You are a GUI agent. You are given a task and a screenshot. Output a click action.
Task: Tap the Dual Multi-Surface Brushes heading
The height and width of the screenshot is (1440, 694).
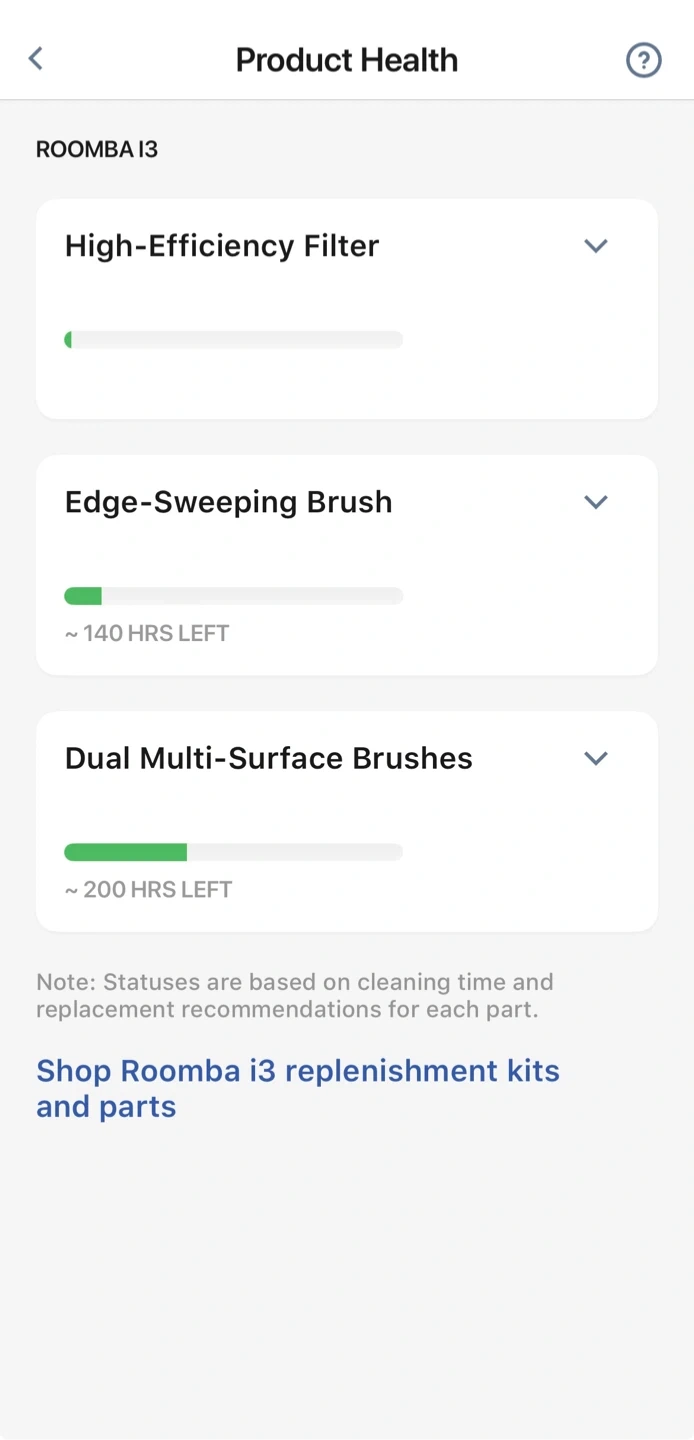pos(268,758)
